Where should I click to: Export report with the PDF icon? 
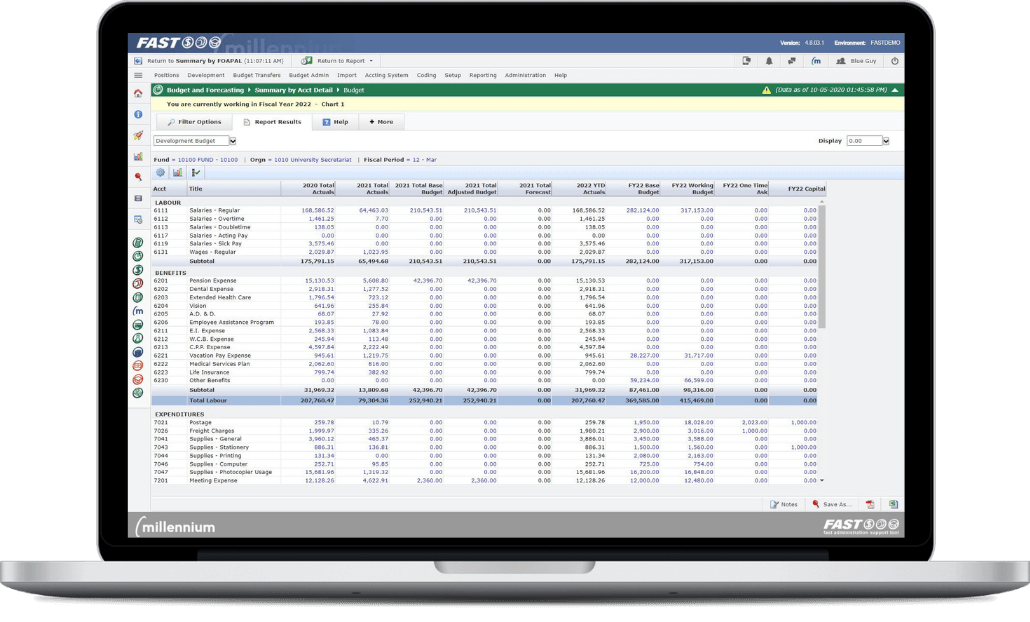pos(870,504)
